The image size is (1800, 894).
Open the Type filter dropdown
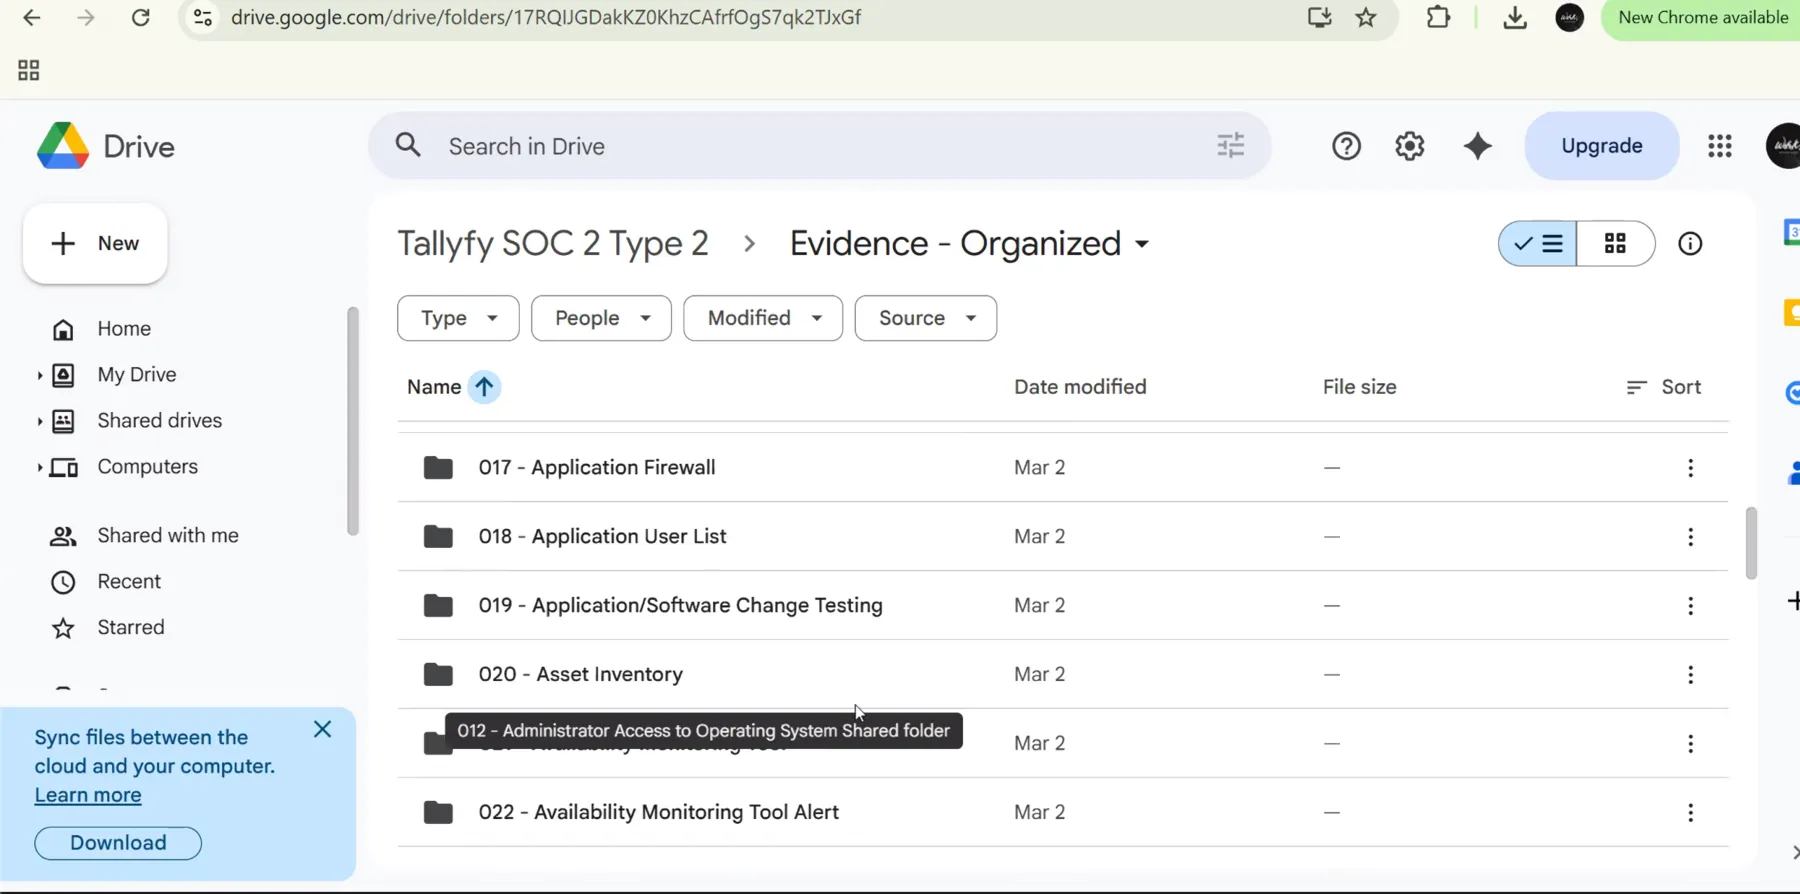point(458,318)
